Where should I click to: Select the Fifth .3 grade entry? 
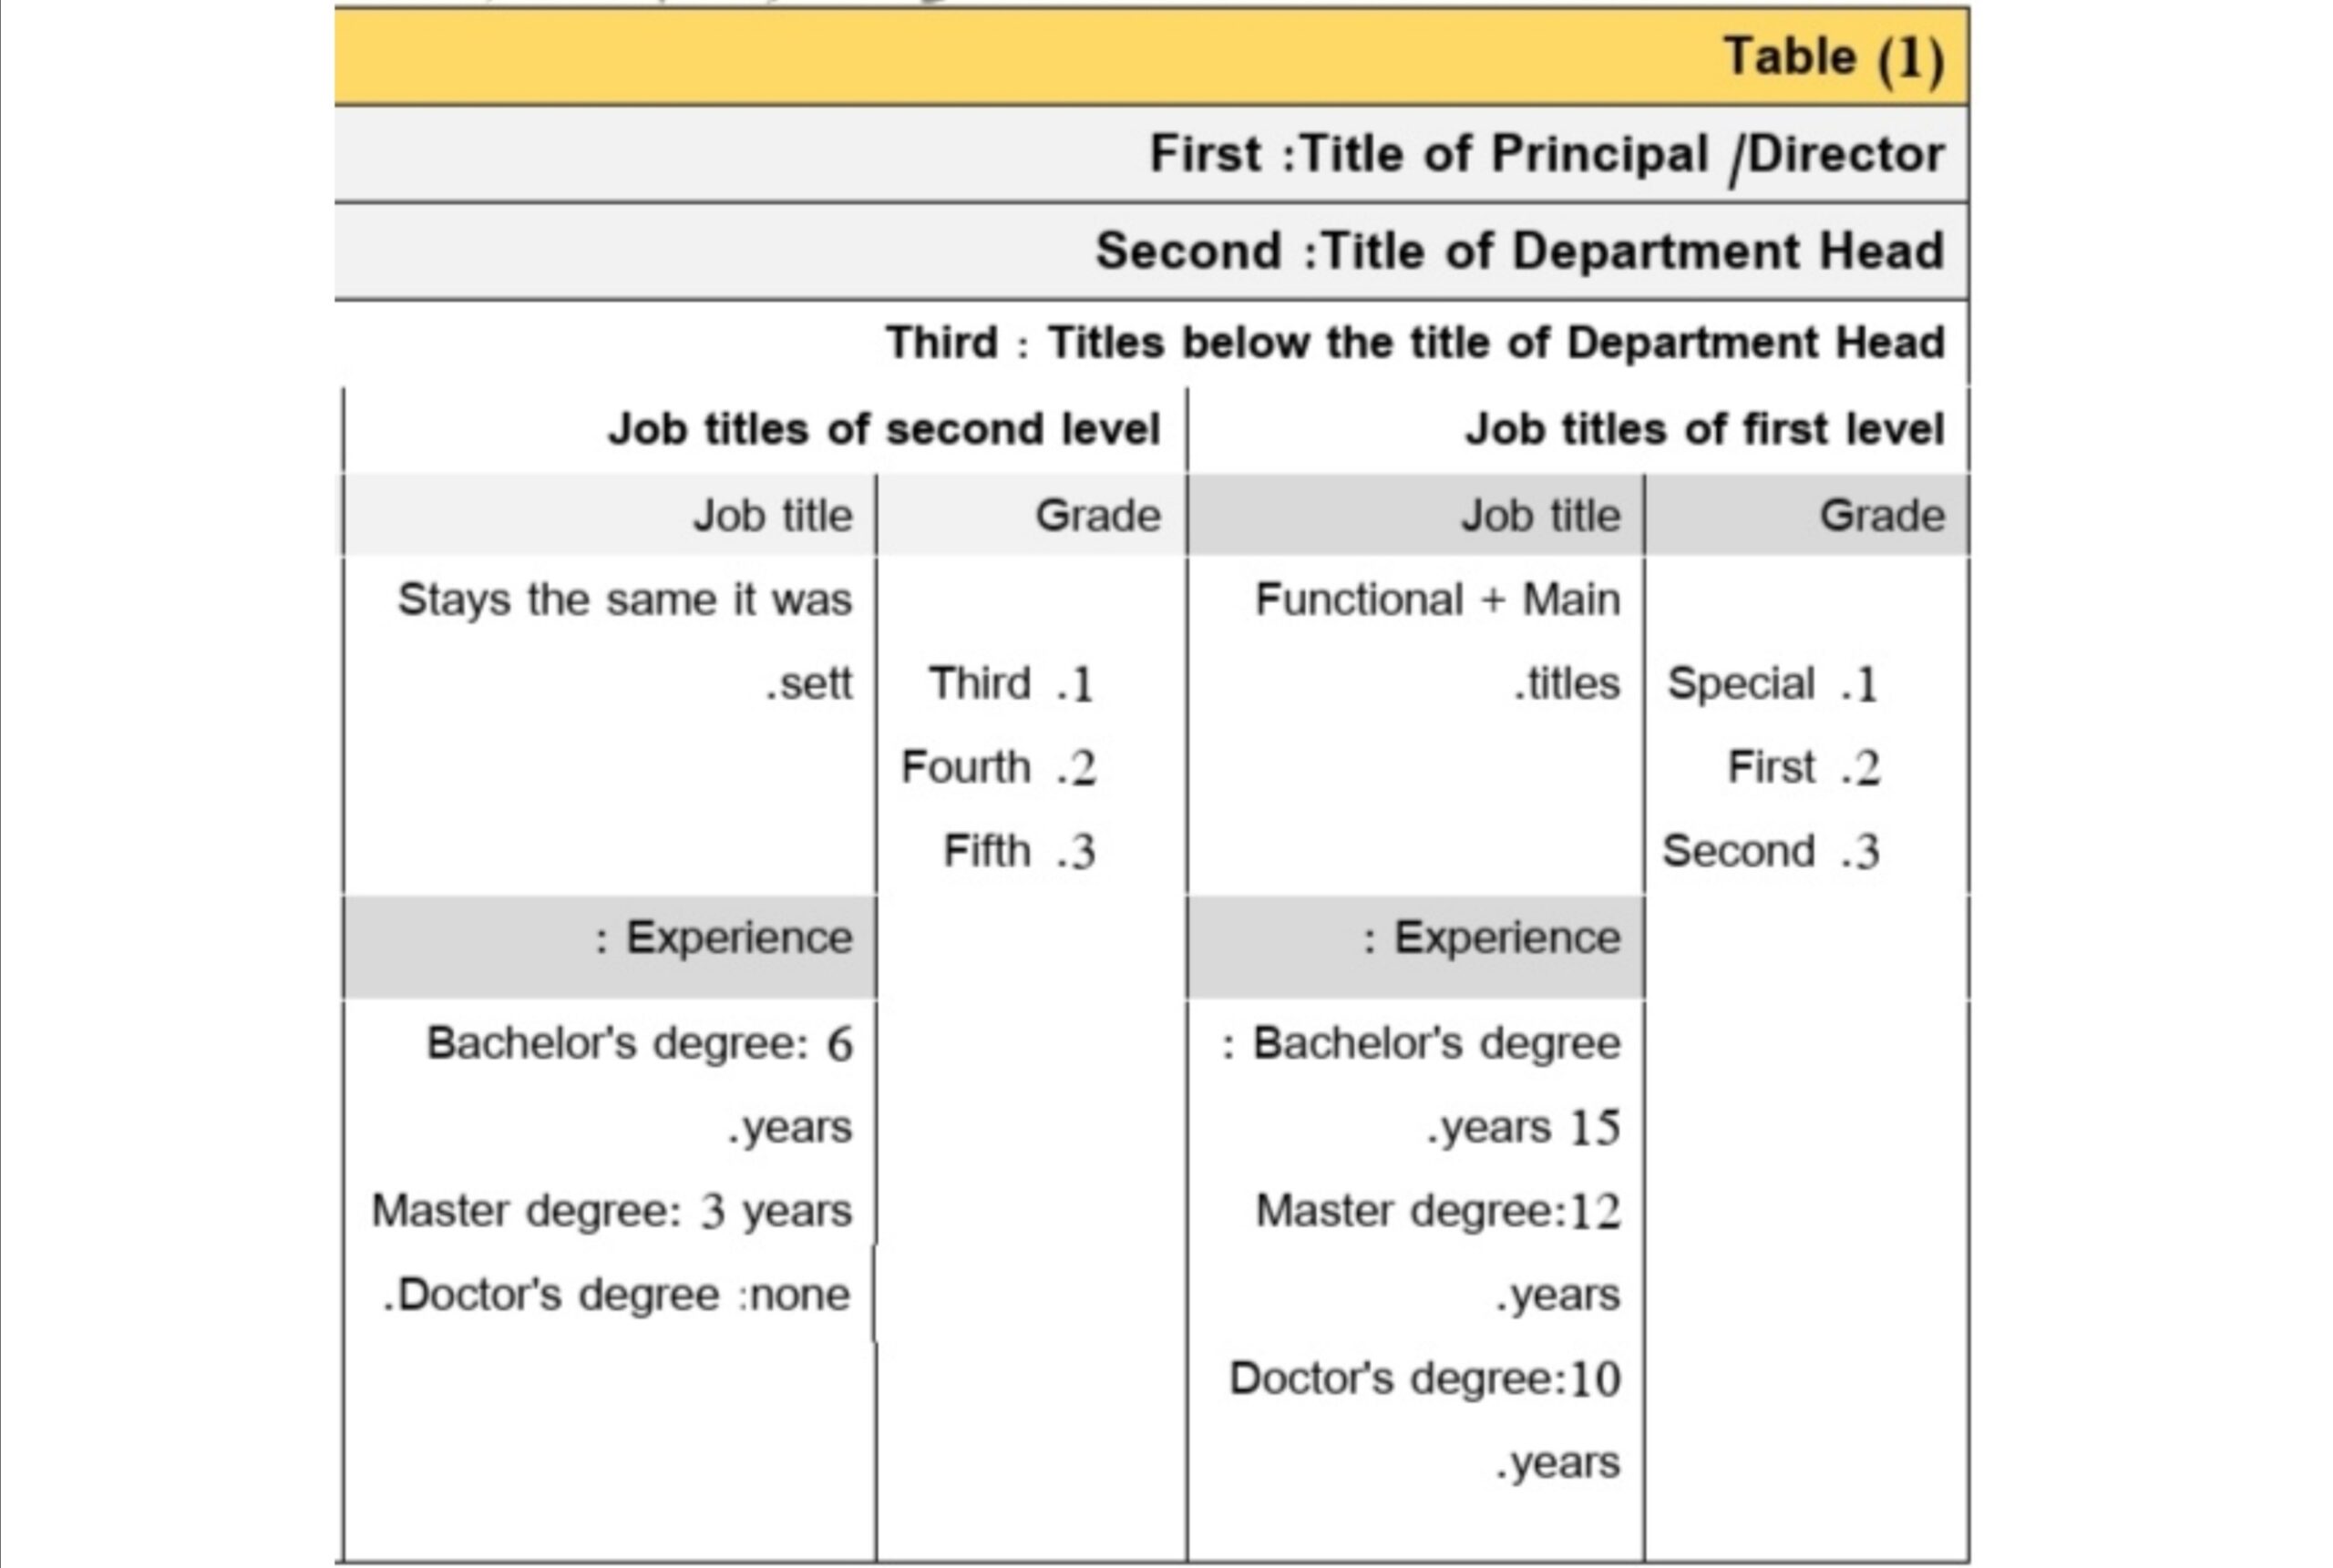tap(1019, 852)
